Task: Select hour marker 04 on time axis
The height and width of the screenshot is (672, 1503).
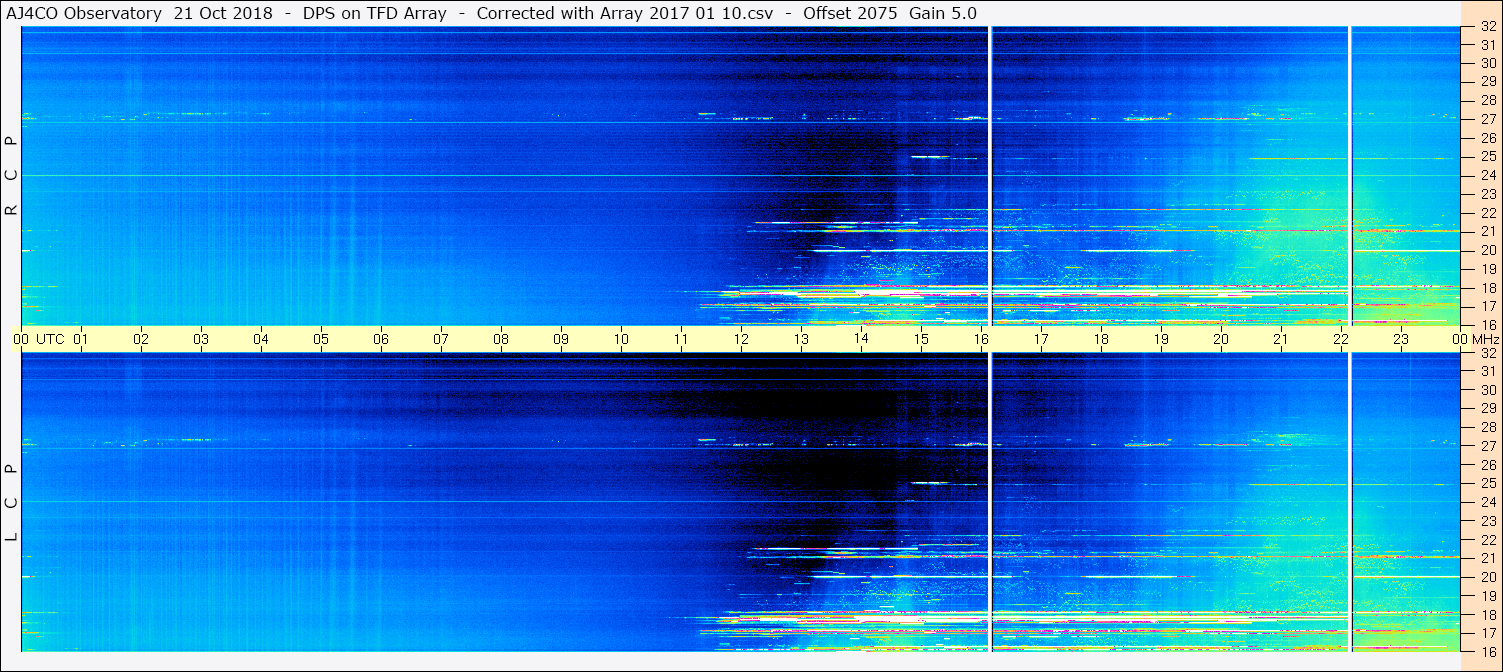Action: [x=261, y=339]
